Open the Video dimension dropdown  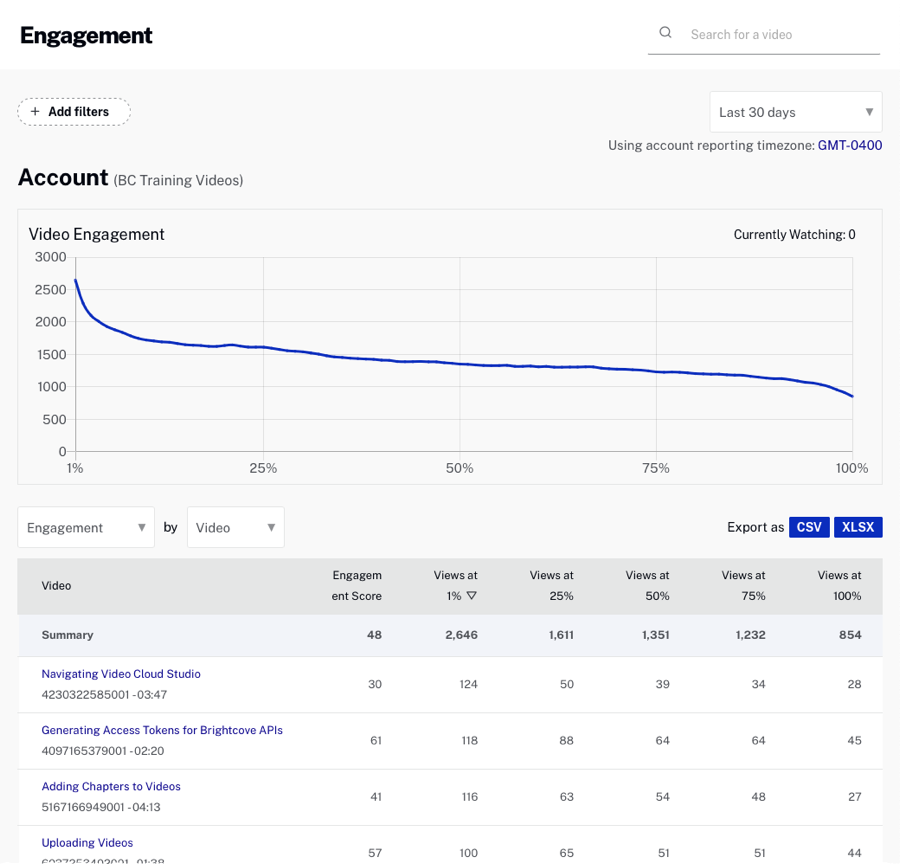click(x=235, y=527)
